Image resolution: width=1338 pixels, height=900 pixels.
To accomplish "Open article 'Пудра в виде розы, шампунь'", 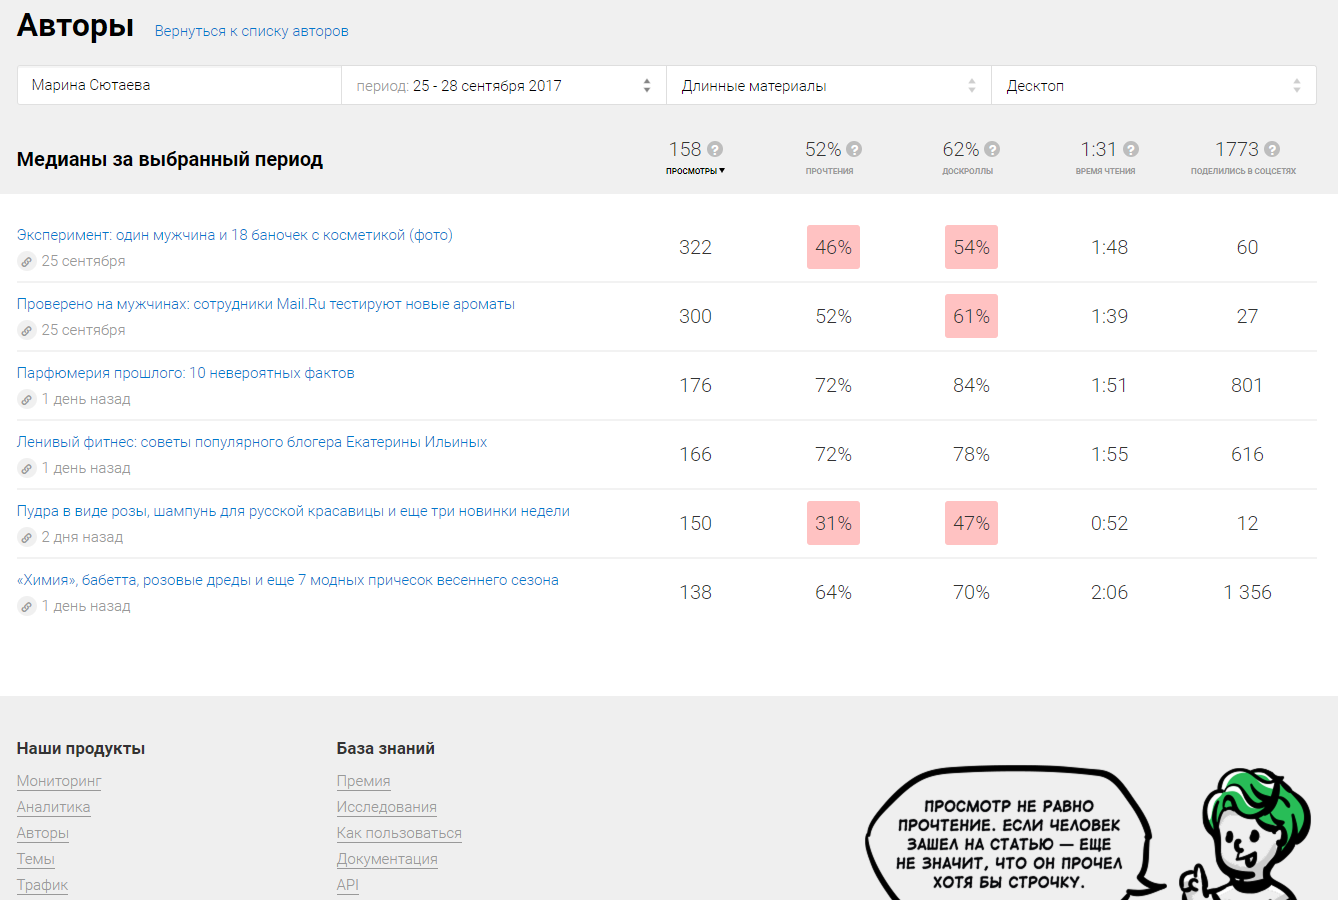I will click(x=293, y=511).
